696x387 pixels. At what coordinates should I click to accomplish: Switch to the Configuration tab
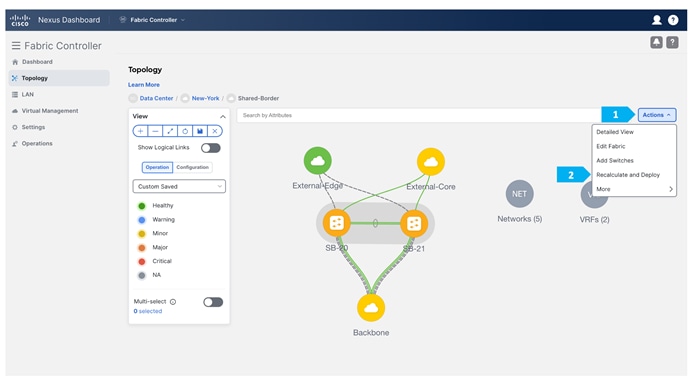pos(192,167)
